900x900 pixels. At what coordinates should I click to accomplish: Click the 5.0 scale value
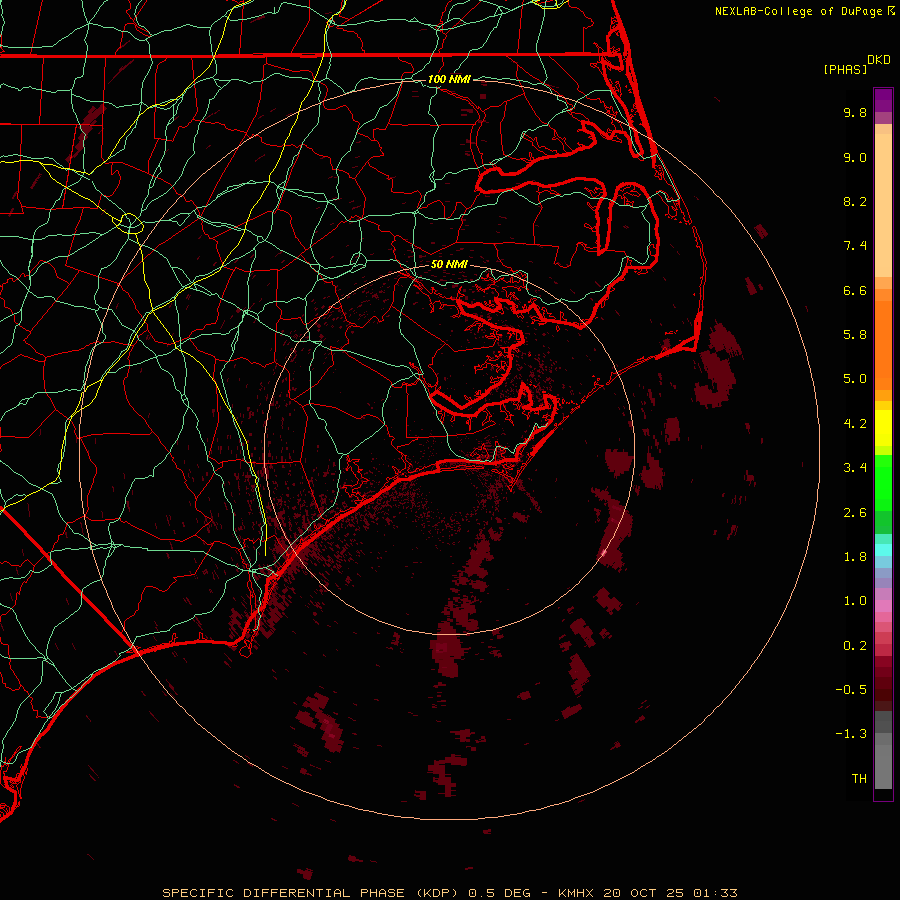tap(855, 379)
